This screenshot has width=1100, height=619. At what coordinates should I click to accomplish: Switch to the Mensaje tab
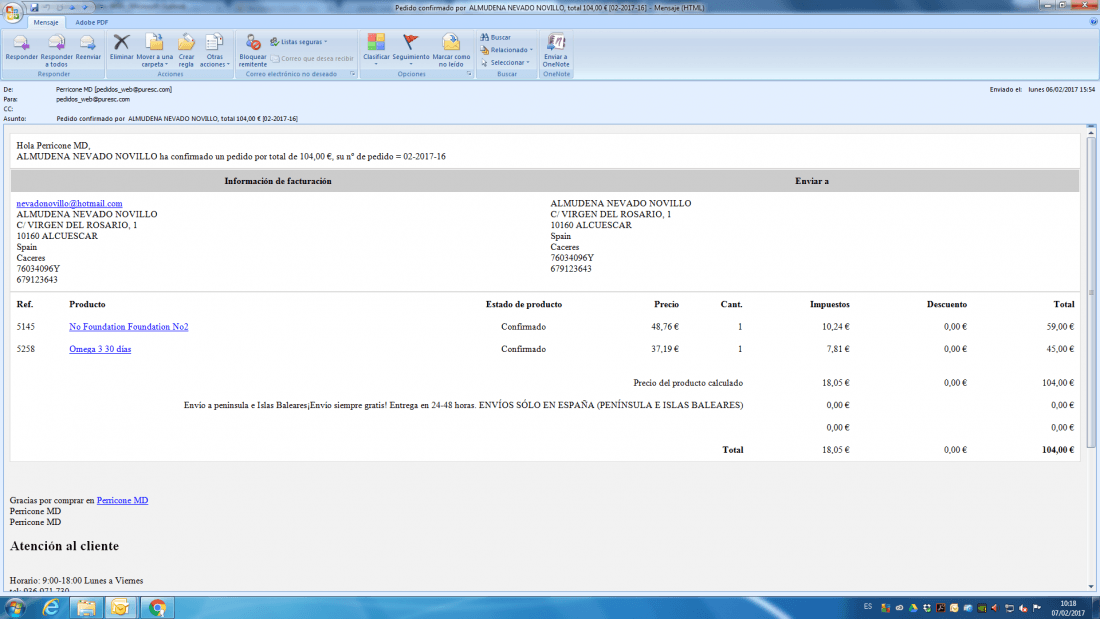[46, 22]
